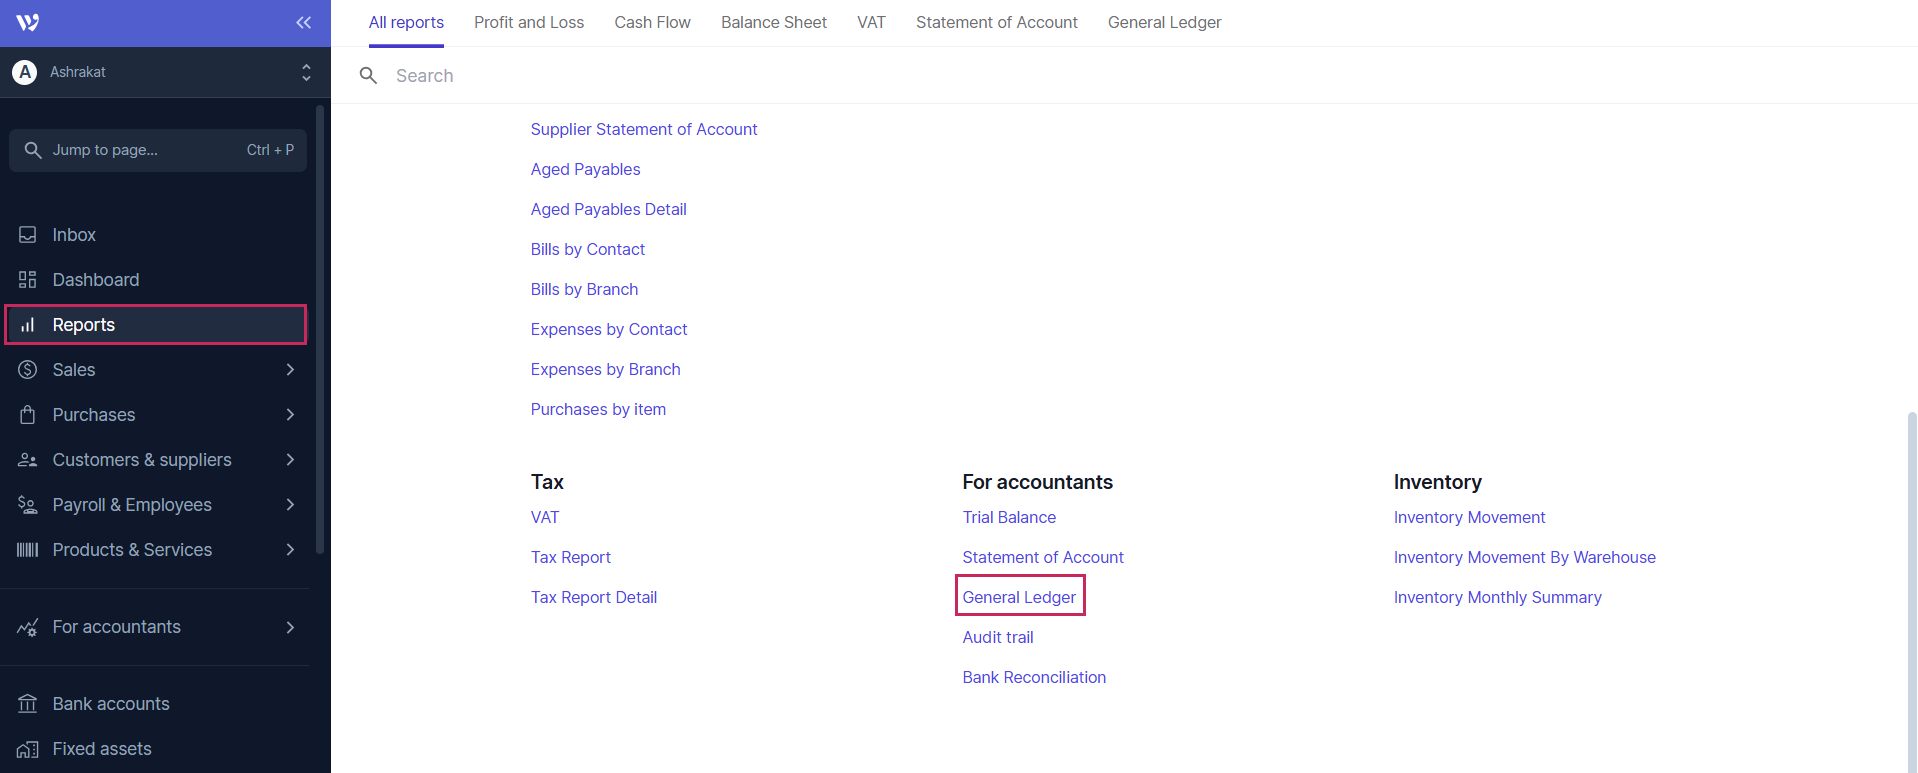Switch to the Profit and Loss tab
1918x773 pixels.
pos(529,22)
